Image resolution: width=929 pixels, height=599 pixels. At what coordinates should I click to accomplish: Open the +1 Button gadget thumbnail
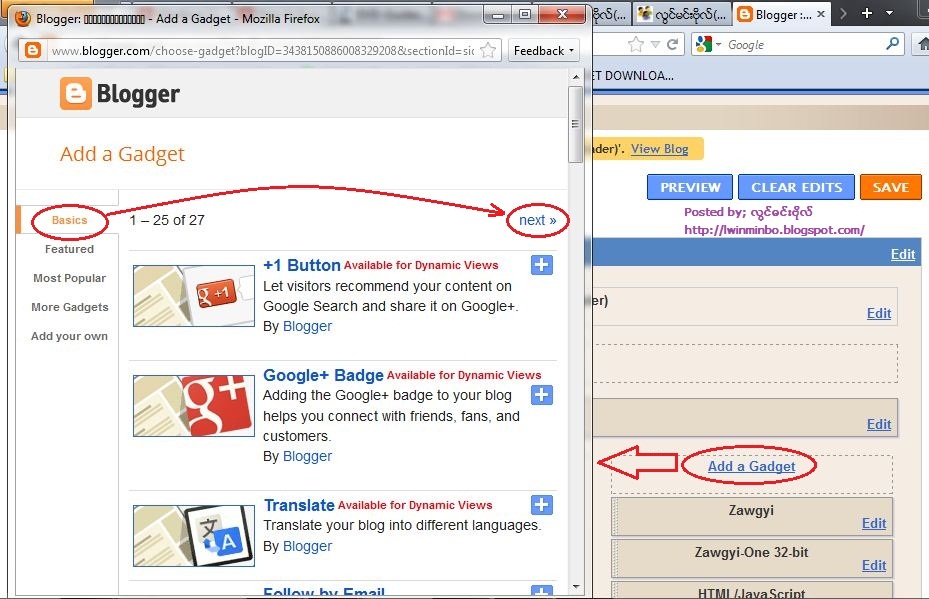[x=194, y=296]
